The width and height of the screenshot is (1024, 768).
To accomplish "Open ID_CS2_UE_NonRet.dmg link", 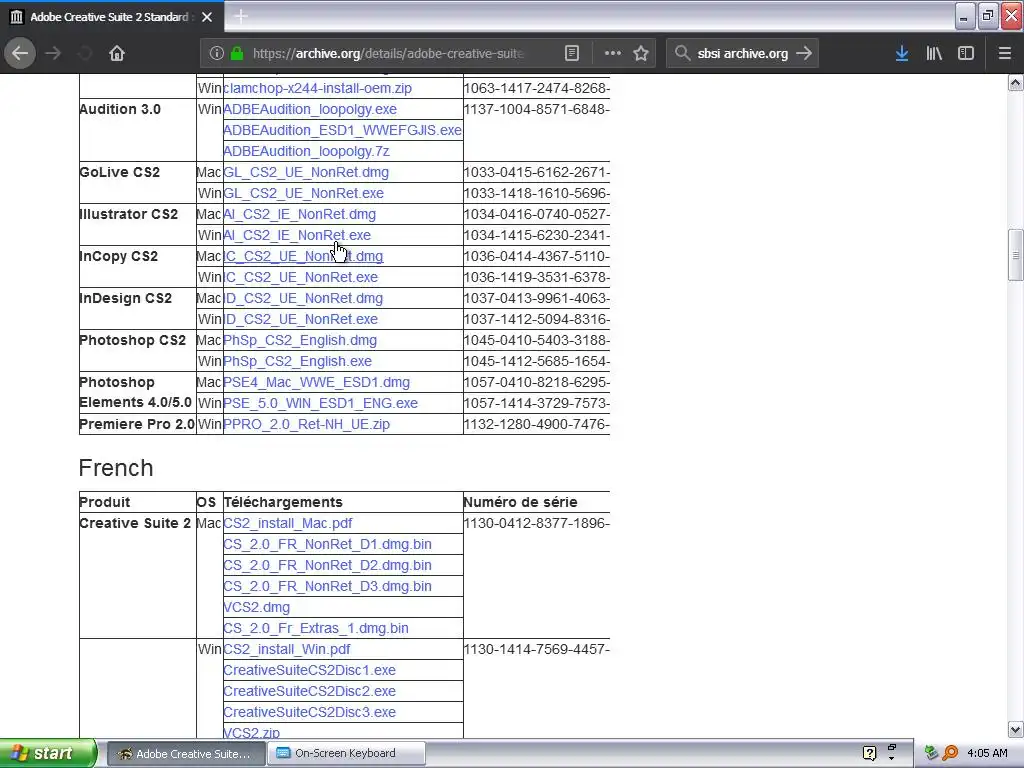I will coord(303,298).
